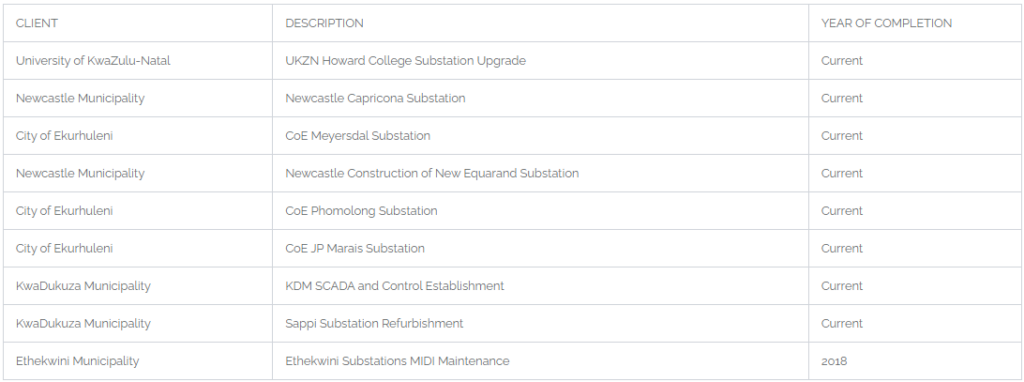Click the YEAR OF COMPLETION header
The height and width of the screenshot is (382, 1024).
pos(886,24)
